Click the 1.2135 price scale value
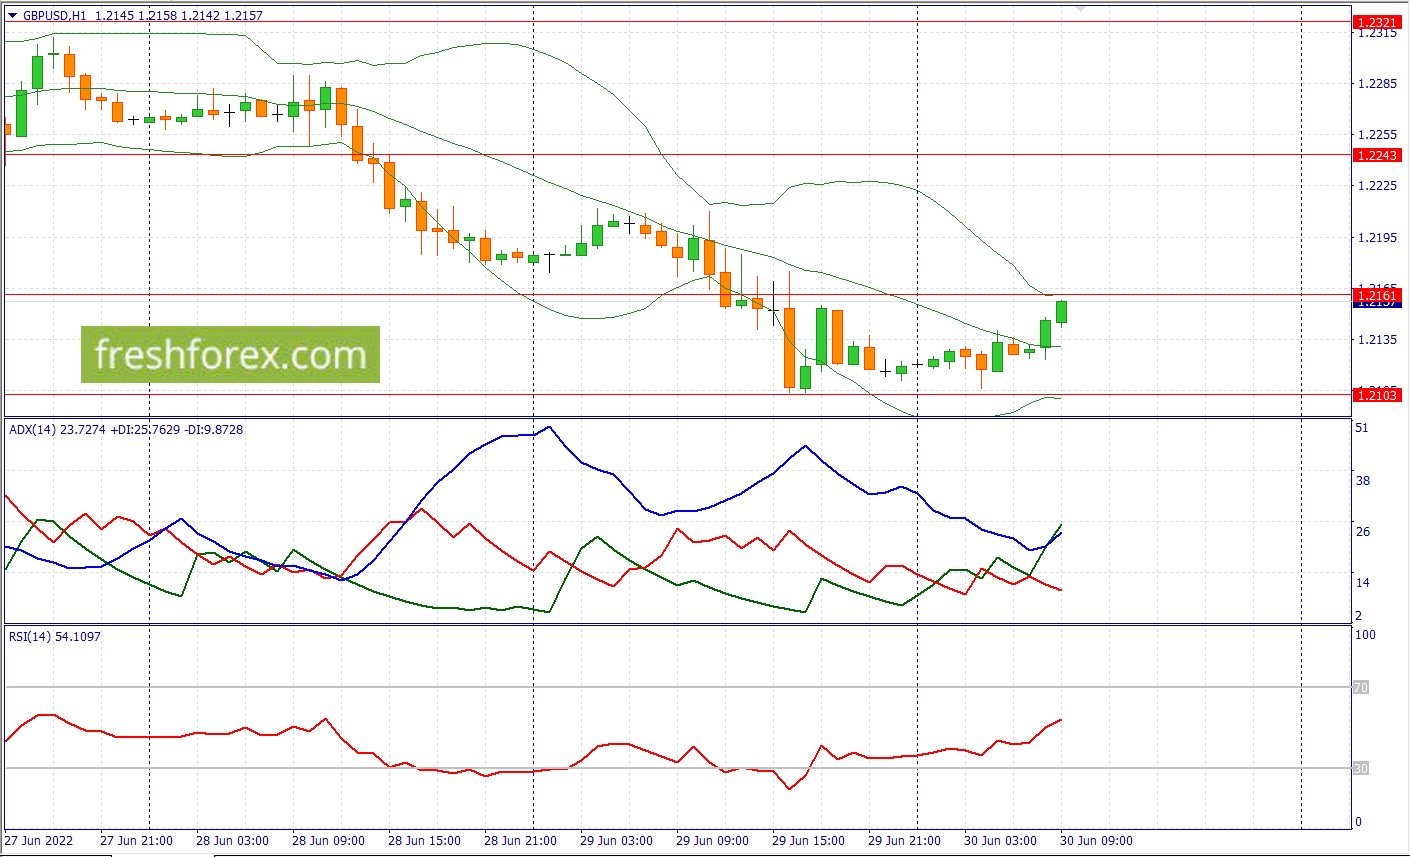 [x=1377, y=340]
